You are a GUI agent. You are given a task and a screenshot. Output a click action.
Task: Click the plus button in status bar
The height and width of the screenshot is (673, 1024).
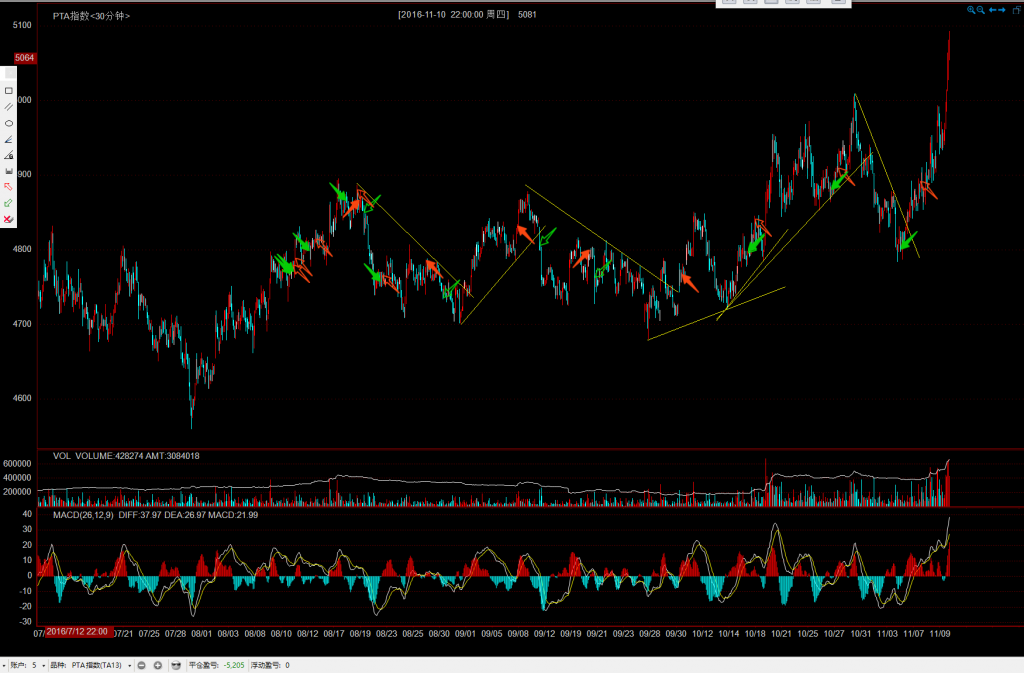click(x=158, y=665)
